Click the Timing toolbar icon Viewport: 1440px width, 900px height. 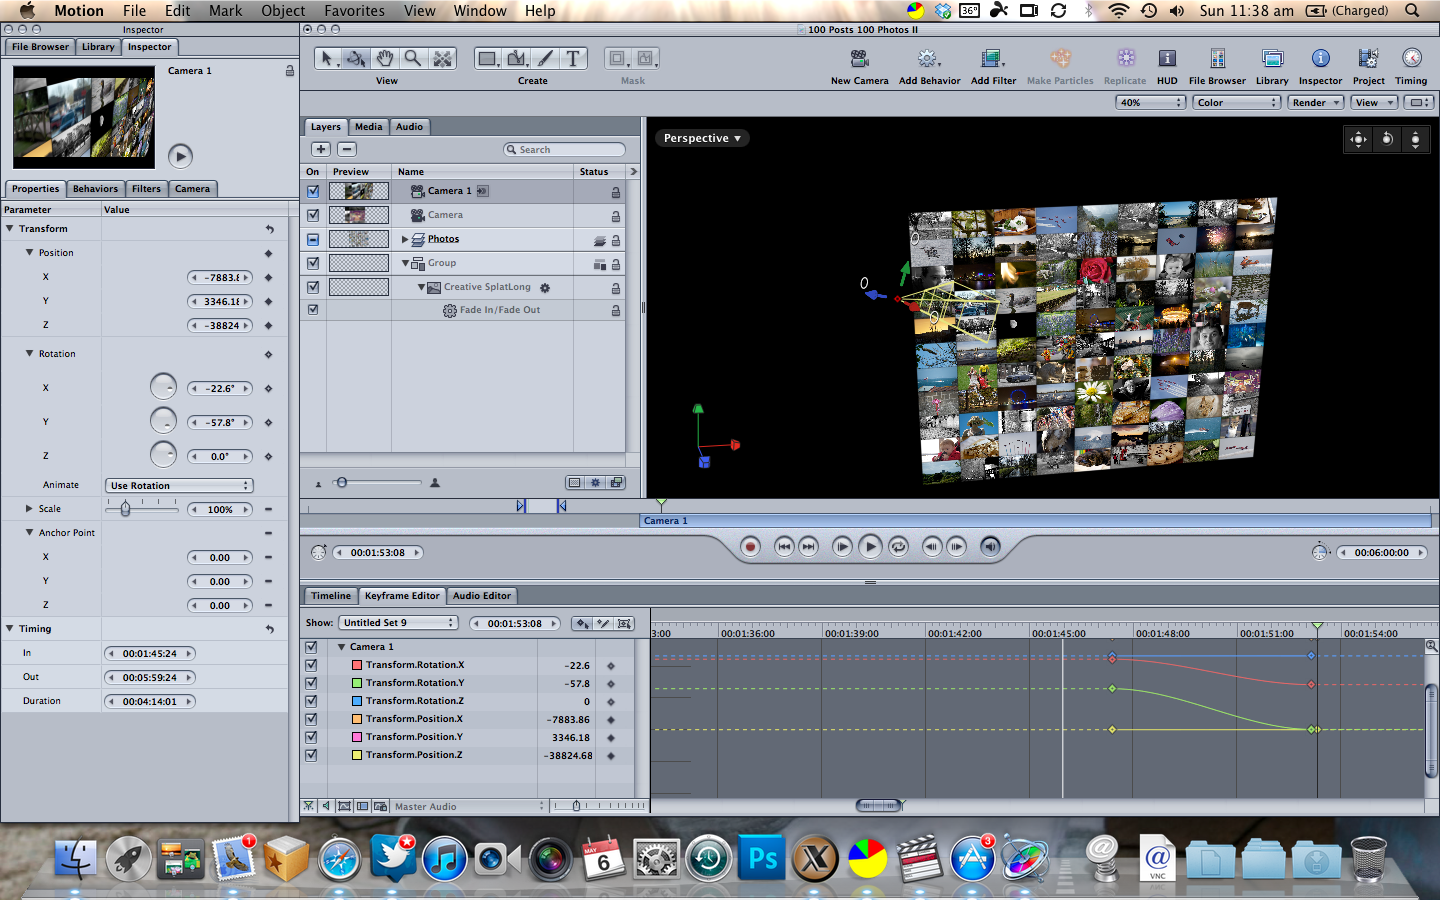1410,59
